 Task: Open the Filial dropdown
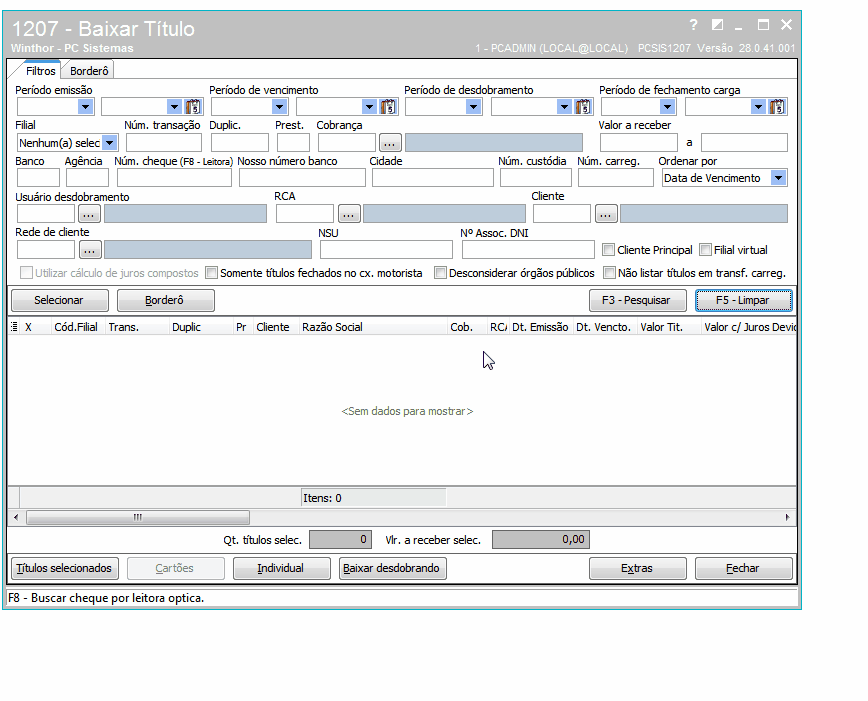110,143
